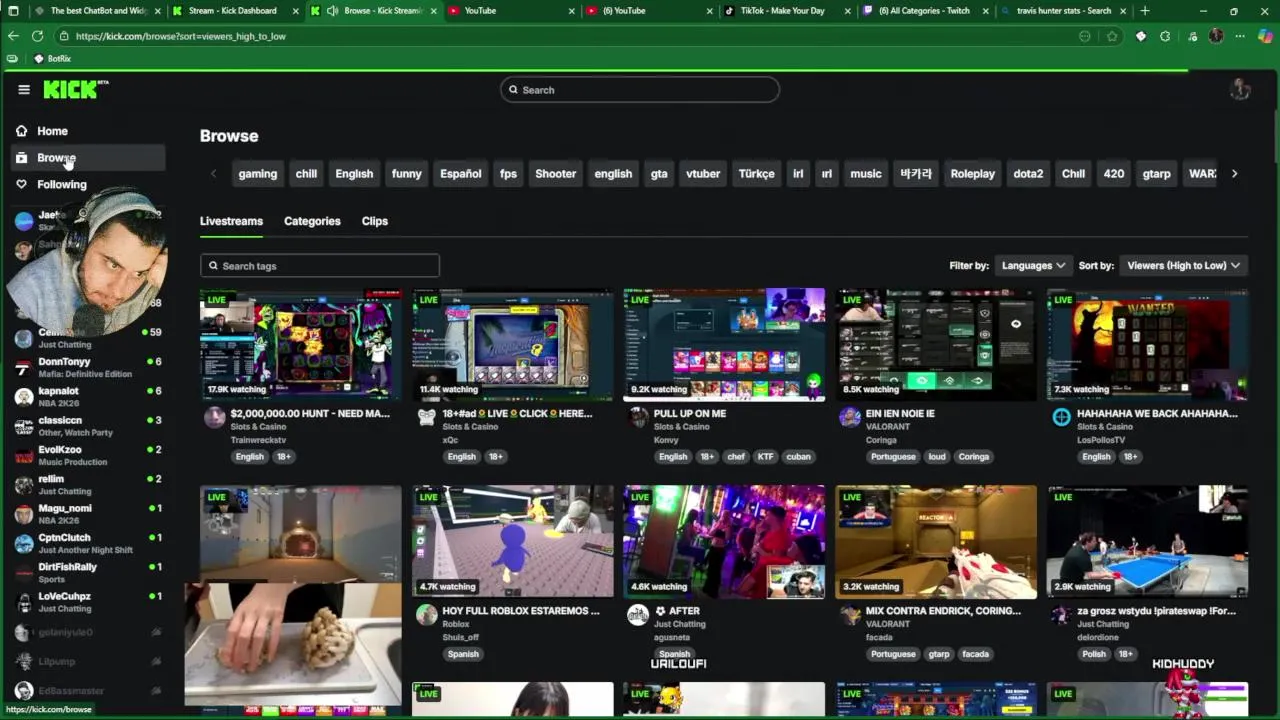This screenshot has height=720, width=1280.
Task: Select the Roleplay tag
Action: pyautogui.click(x=972, y=173)
